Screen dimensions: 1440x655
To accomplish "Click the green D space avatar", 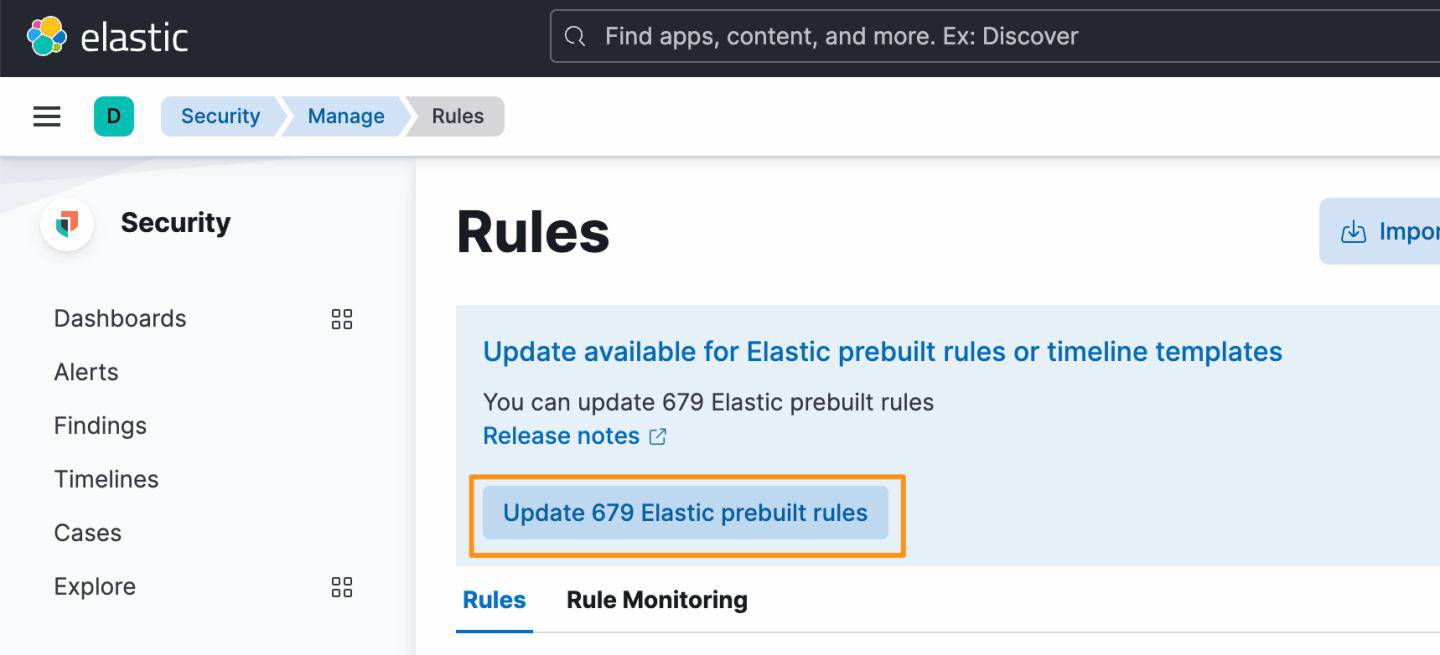I will pos(113,116).
